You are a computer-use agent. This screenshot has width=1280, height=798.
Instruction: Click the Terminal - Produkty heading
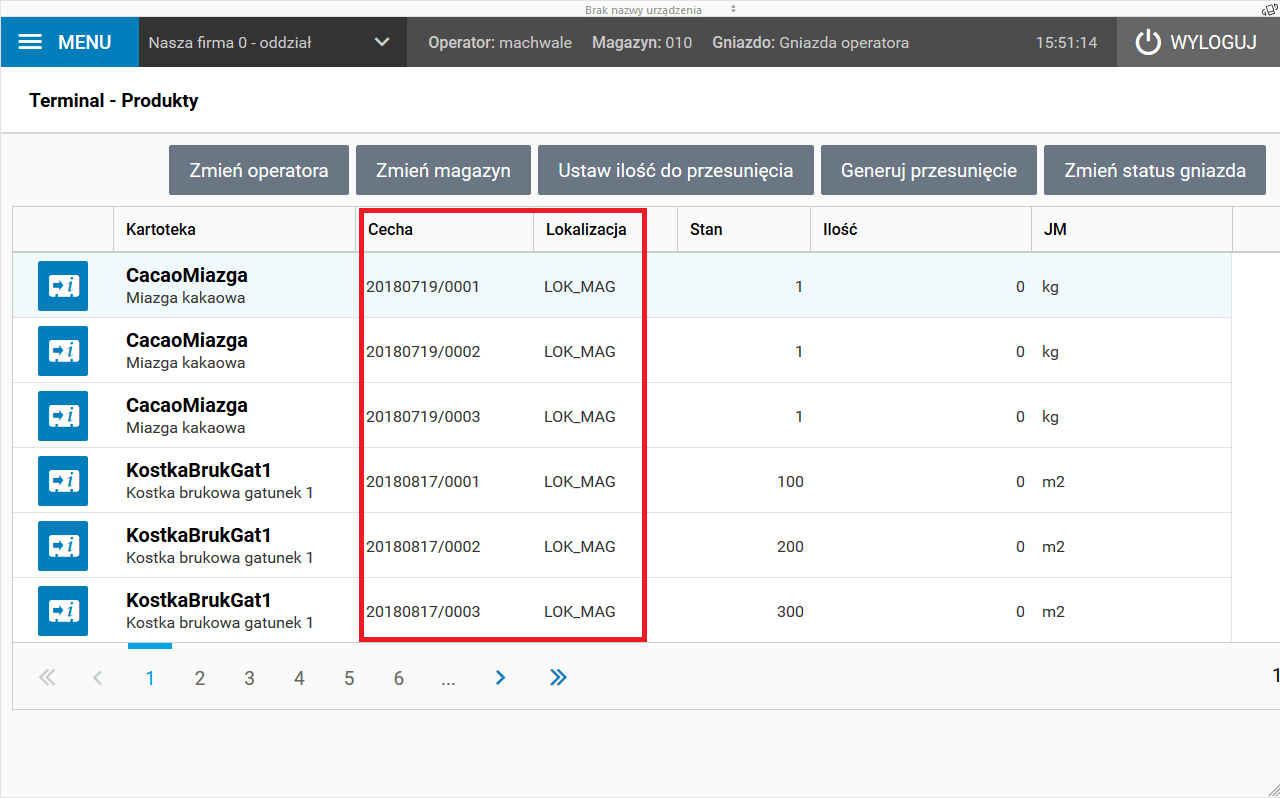(x=114, y=100)
